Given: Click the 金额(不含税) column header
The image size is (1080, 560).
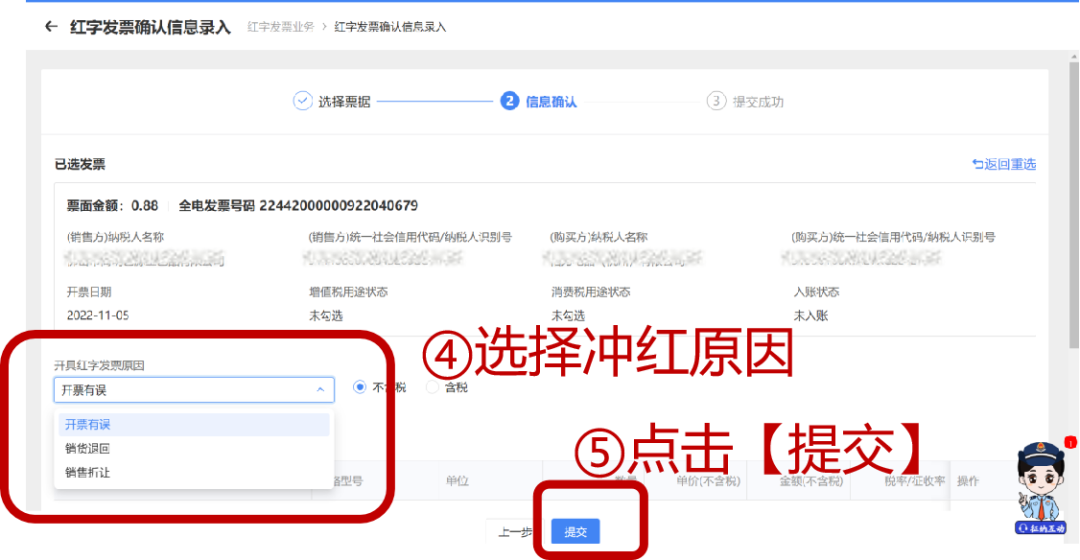Looking at the screenshot, I should [811, 481].
